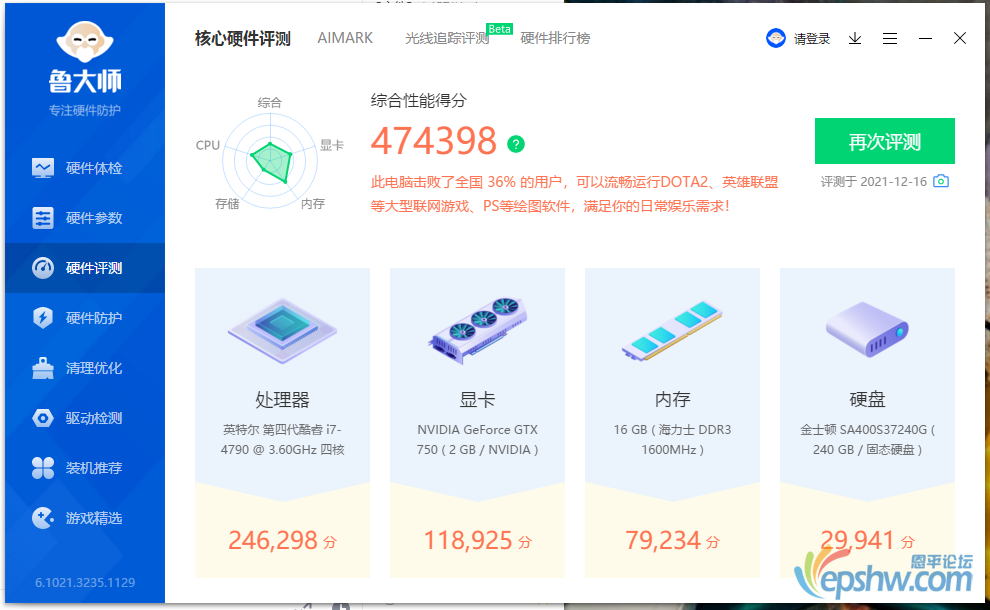Viewport: 990px width, 610px height.
Task: Click the 硬盘 card title
Action: (x=867, y=400)
